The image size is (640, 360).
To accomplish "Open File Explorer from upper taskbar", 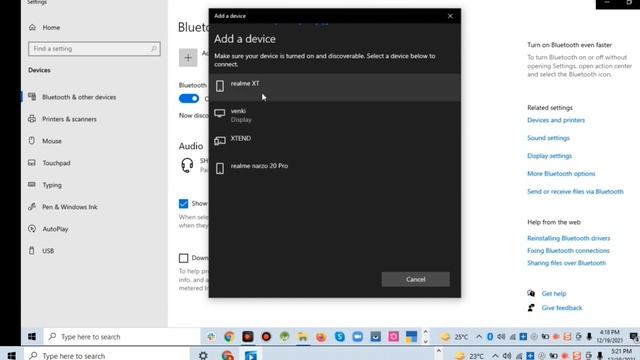I will 302,337.
